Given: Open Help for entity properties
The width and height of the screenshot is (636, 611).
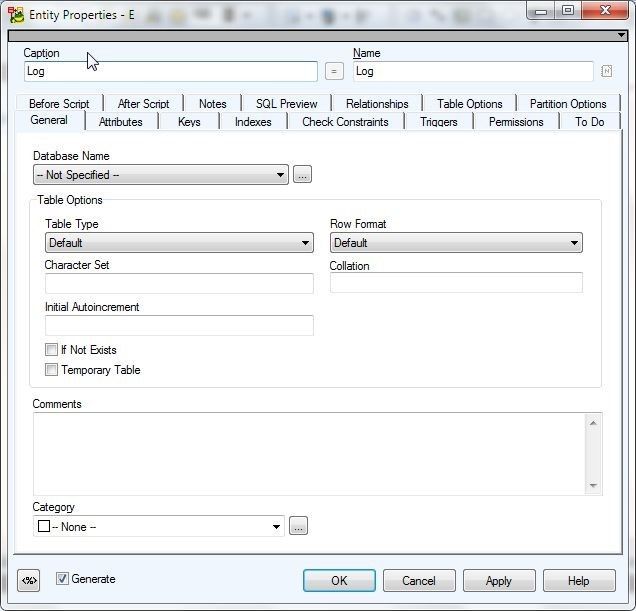Looking at the screenshot, I should (x=579, y=581).
